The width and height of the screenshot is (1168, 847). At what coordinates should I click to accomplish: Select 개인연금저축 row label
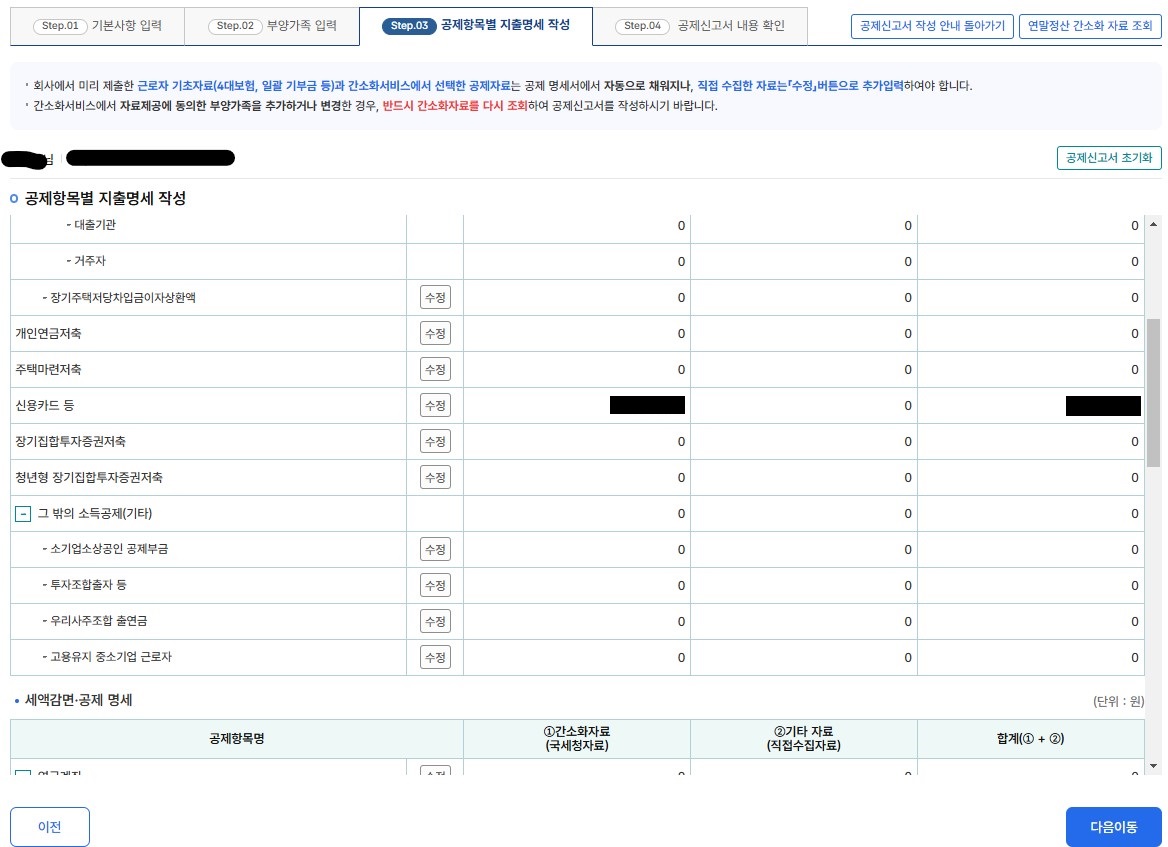[x=48, y=333]
